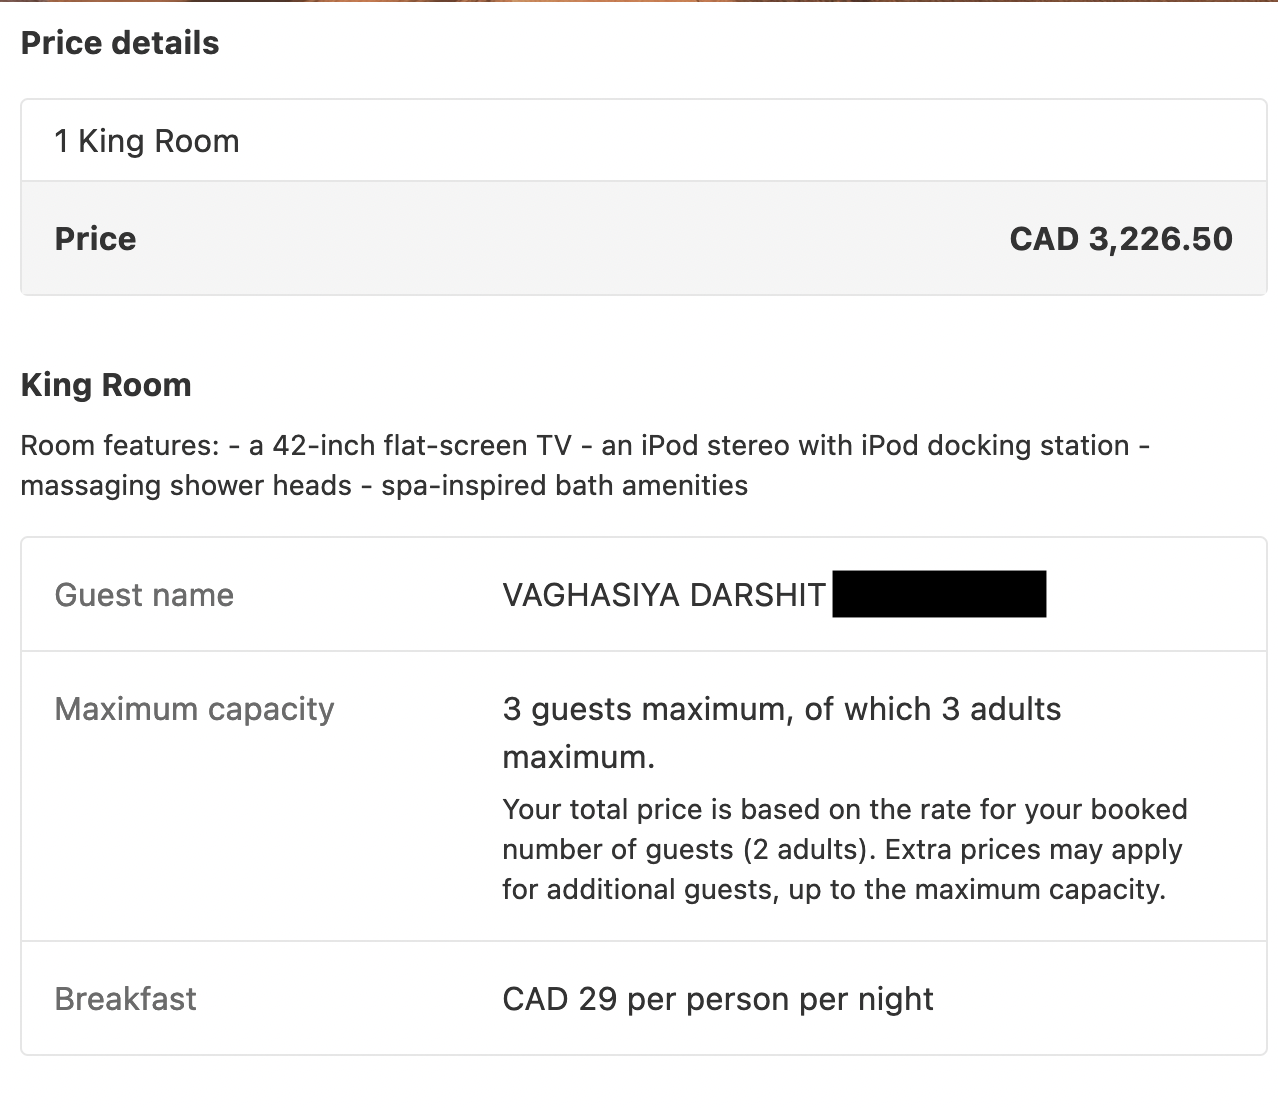
Task: Click the Maximum capacity label
Action: (x=194, y=709)
